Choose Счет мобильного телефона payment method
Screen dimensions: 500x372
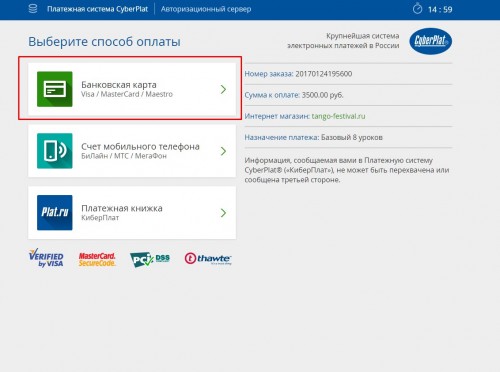(132, 151)
